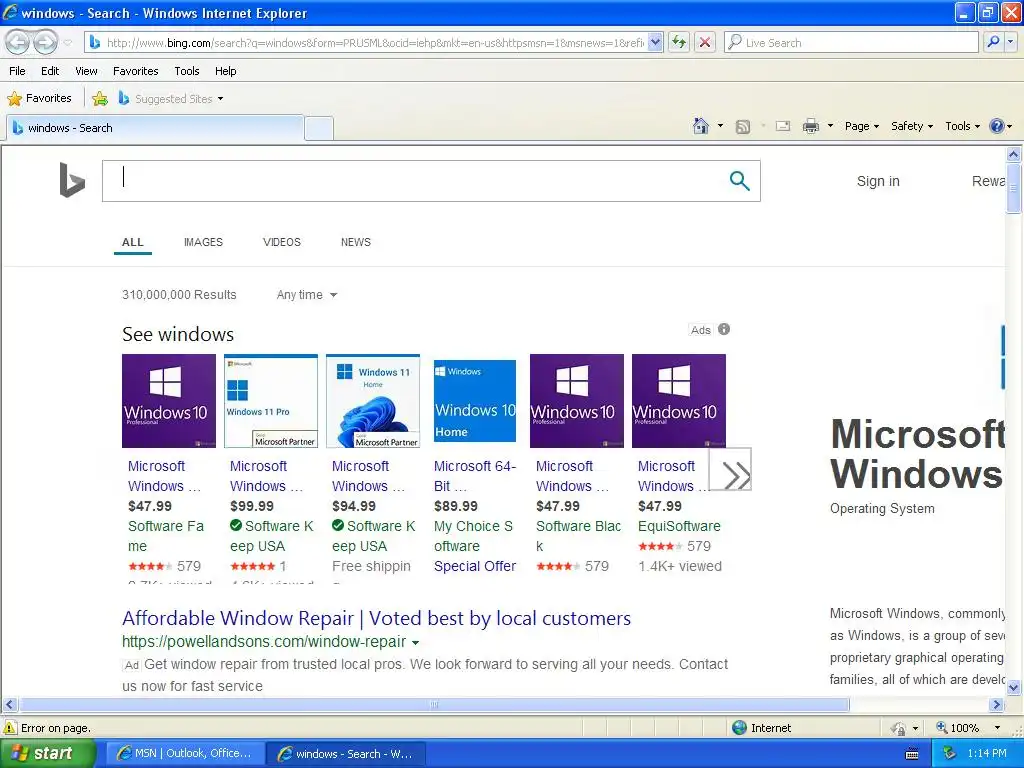This screenshot has width=1024, height=768.
Task: Click the Special Offer link
Action: [x=475, y=566]
